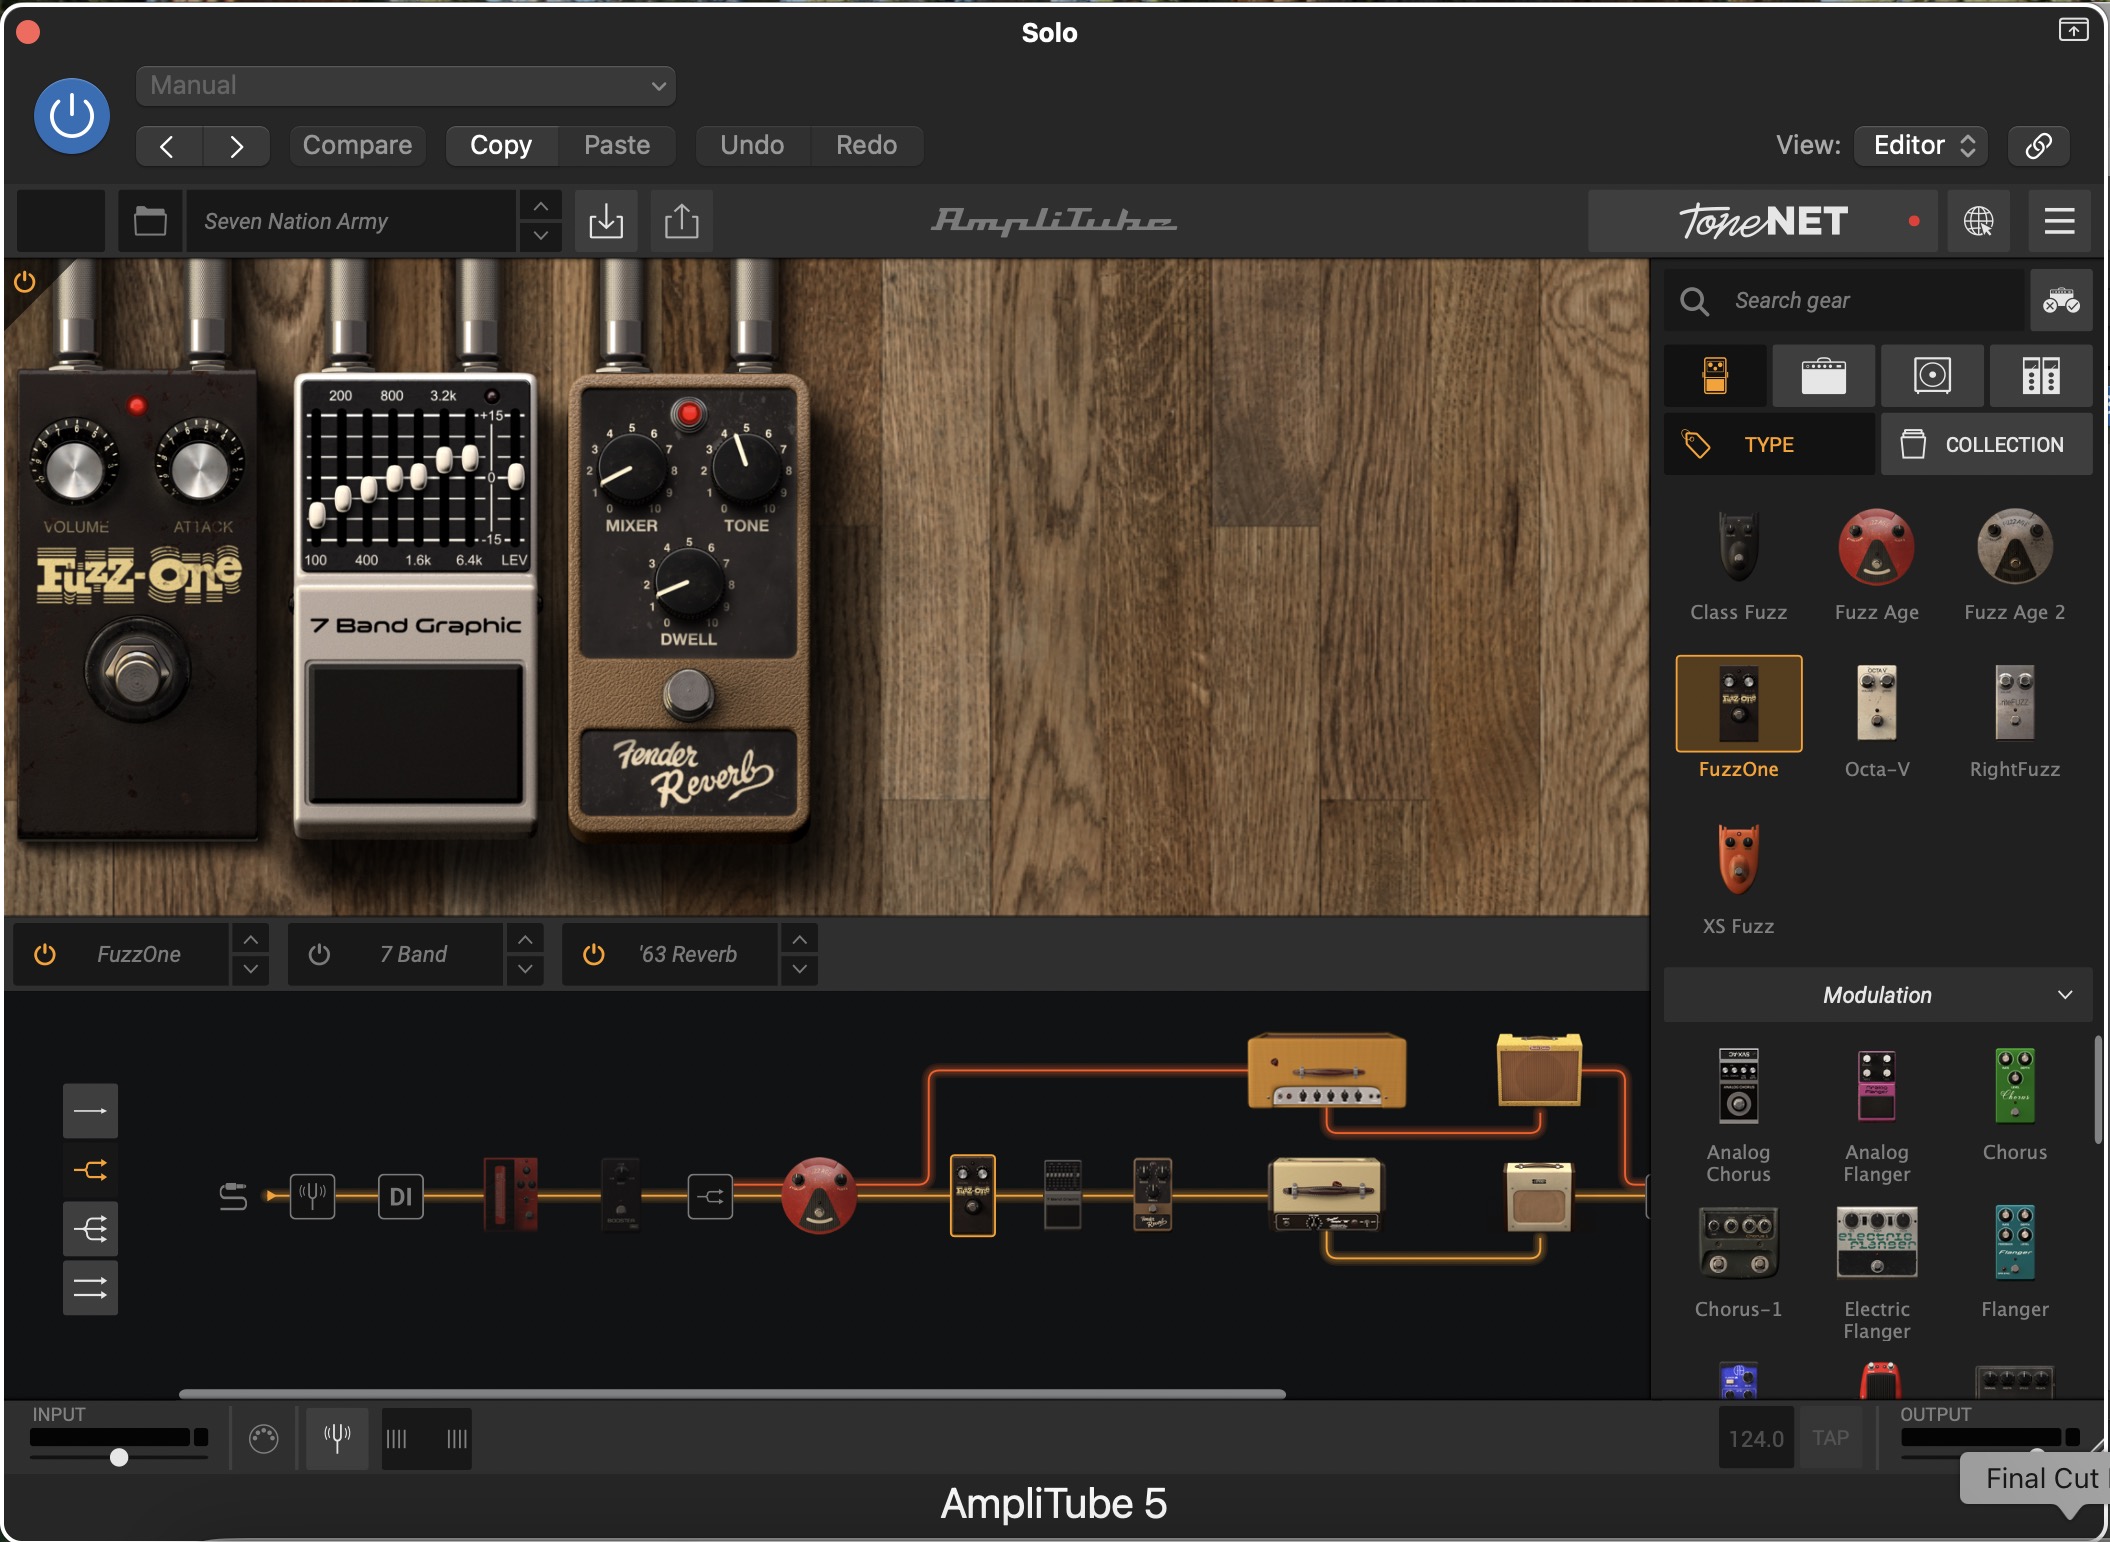
Task: Select the single serial chain routing icon
Action: point(90,1111)
